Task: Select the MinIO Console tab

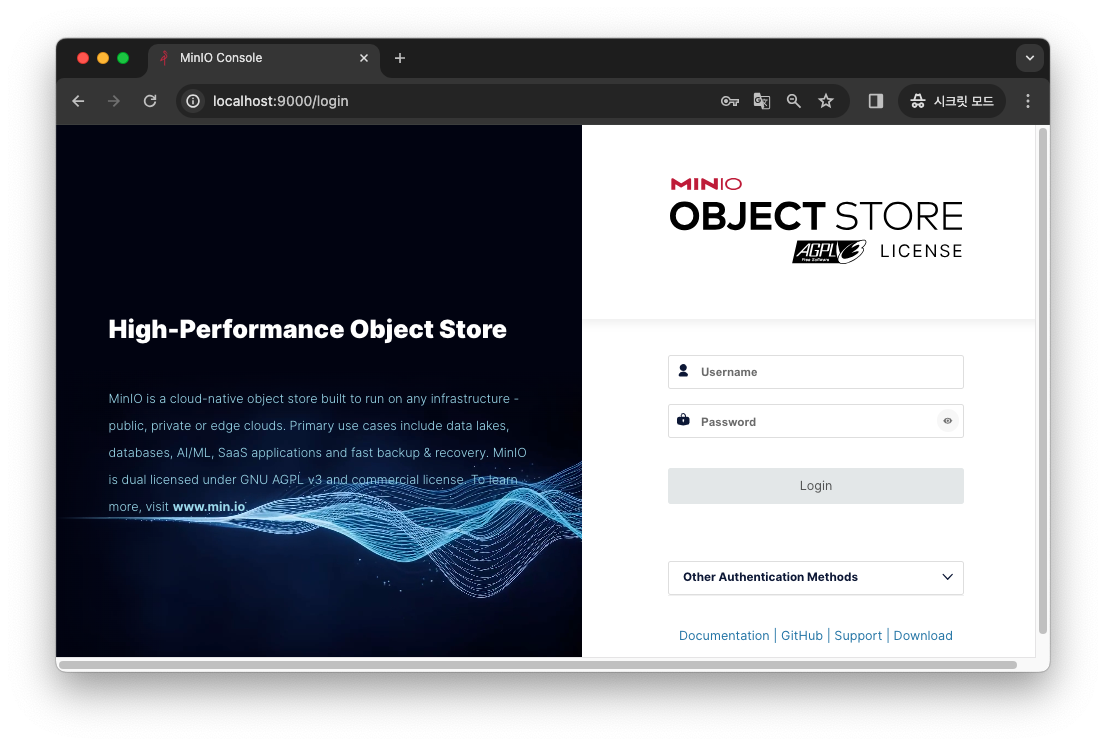Action: pyautogui.click(x=265, y=58)
